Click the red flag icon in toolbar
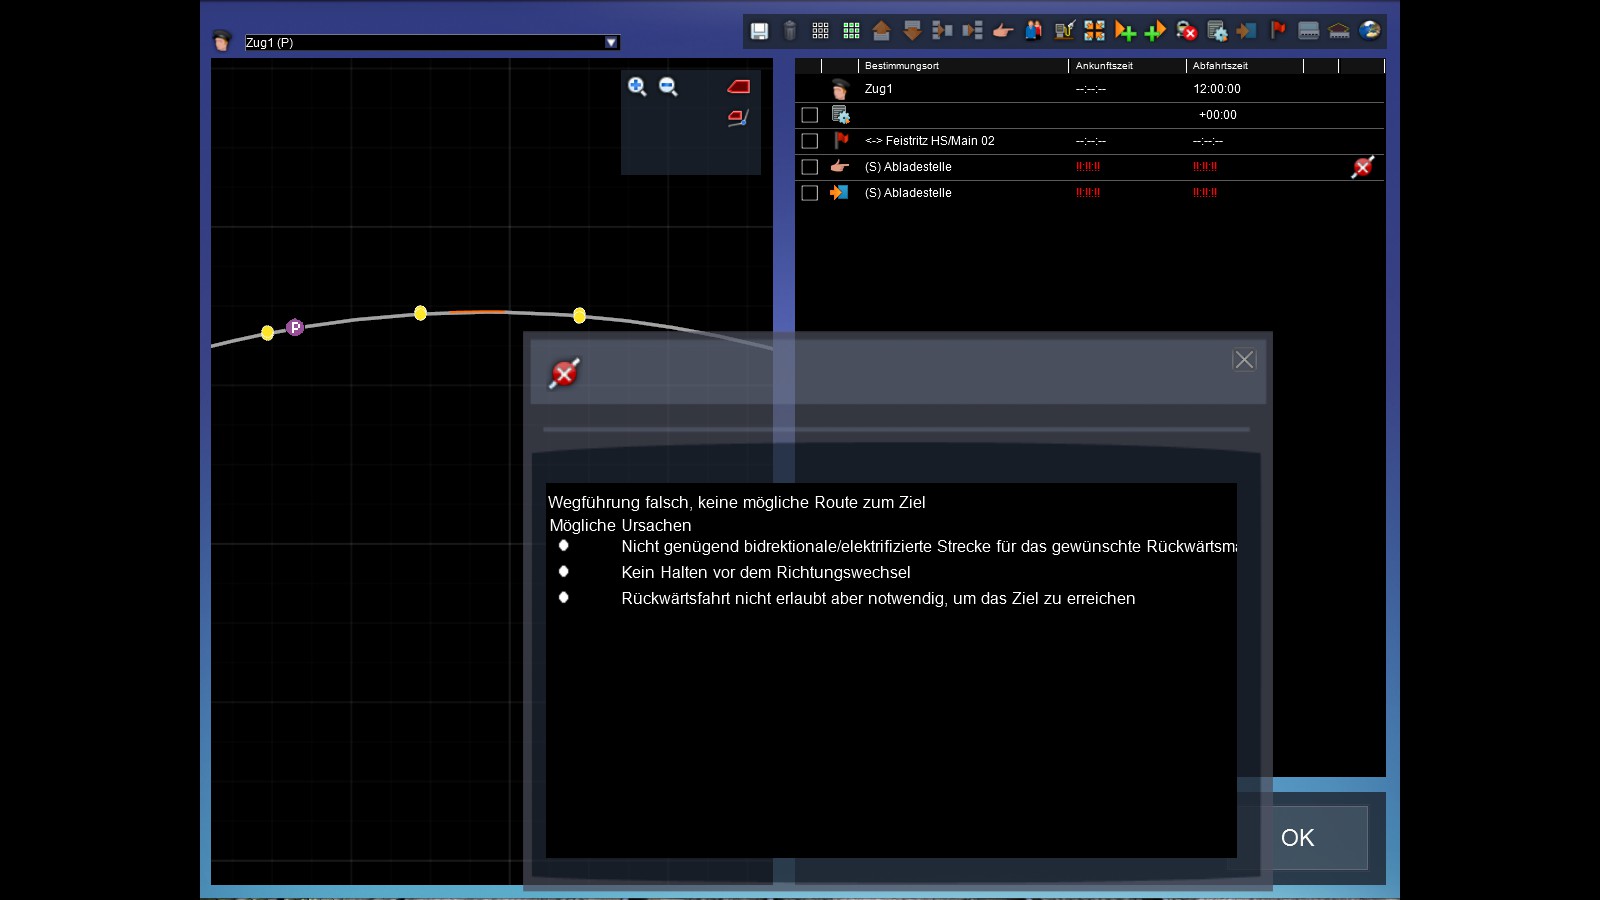 coord(1278,30)
